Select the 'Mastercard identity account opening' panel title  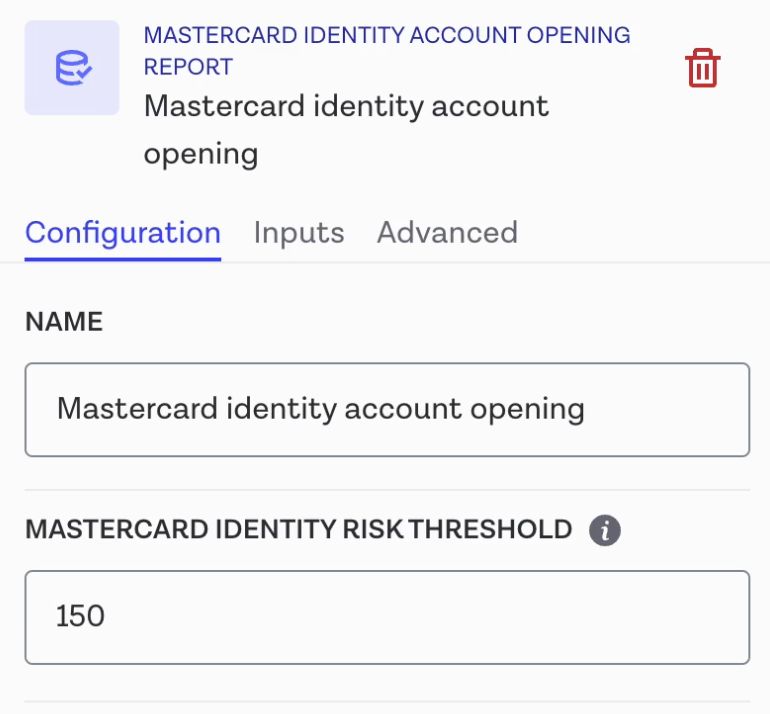tap(346, 129)
